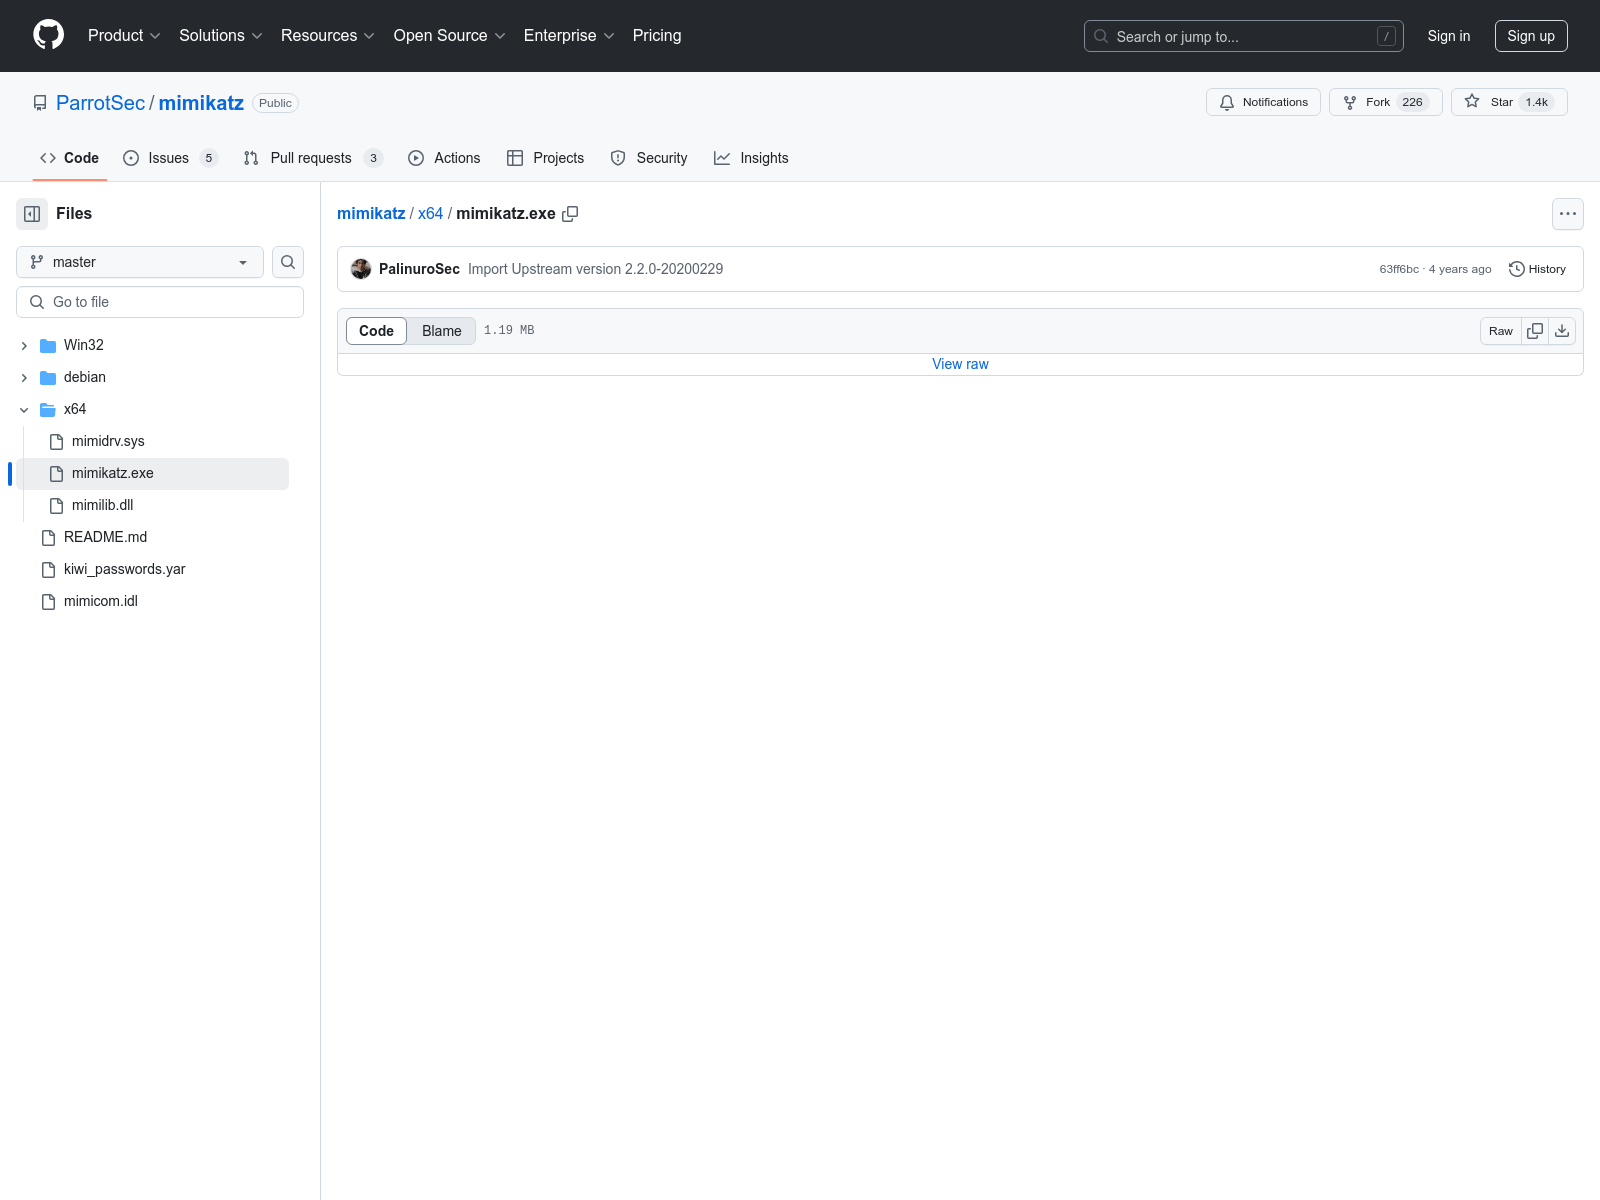Click the fork count 226
Viewport: 1600px width, 1200px height.
[1412, 102]
